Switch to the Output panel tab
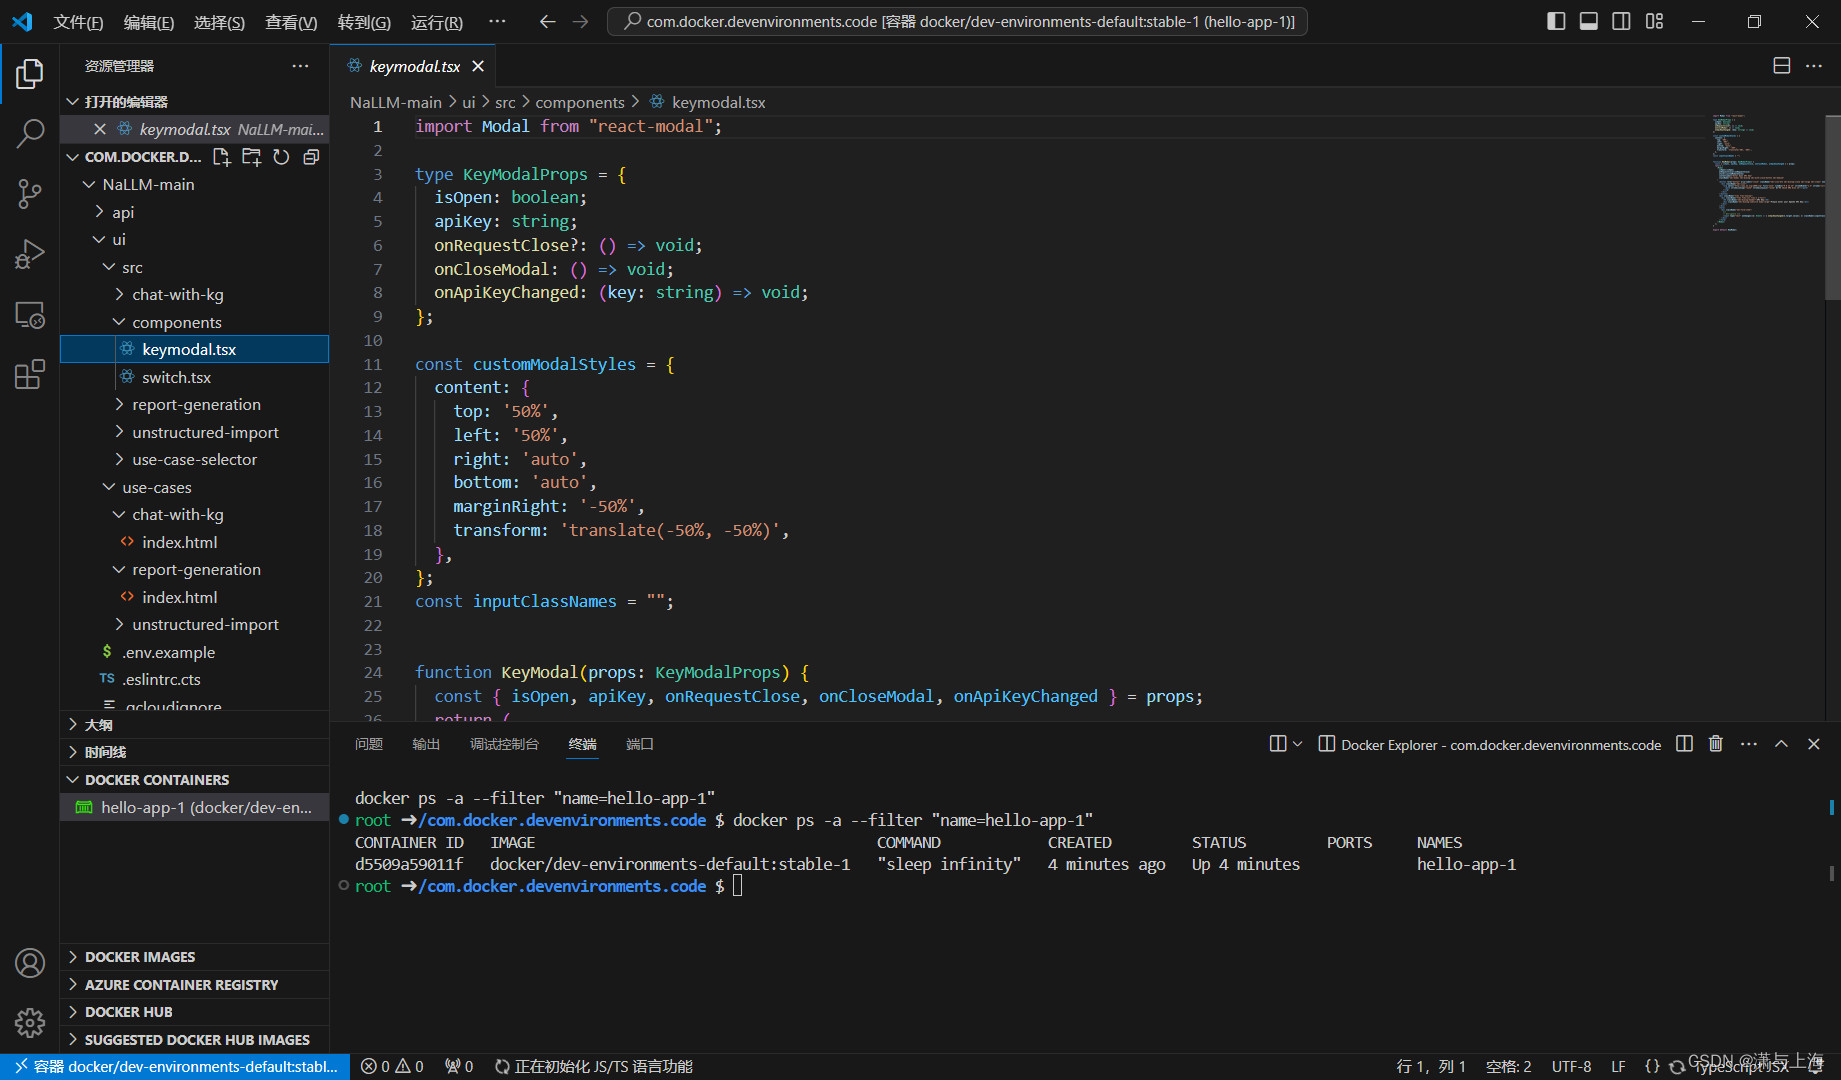This screenshot has height=1080, width=1841. [426, 744]
